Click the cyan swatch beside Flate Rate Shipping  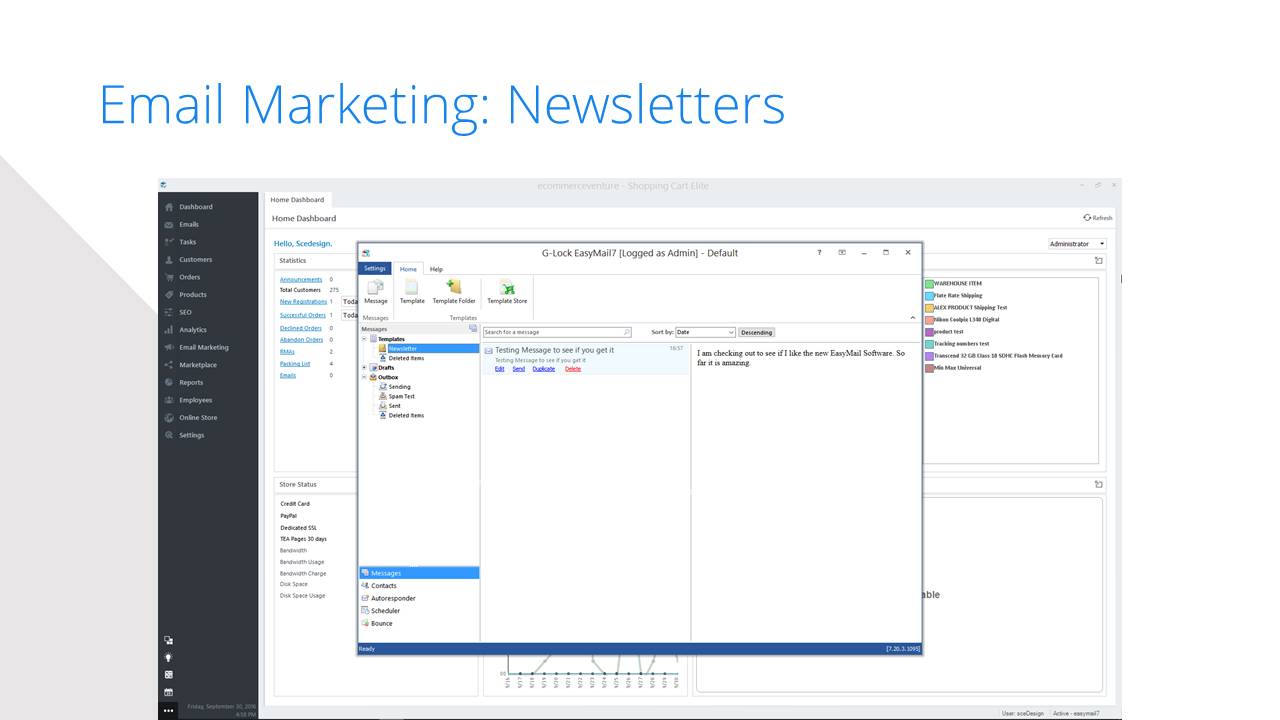pos(929,296)
